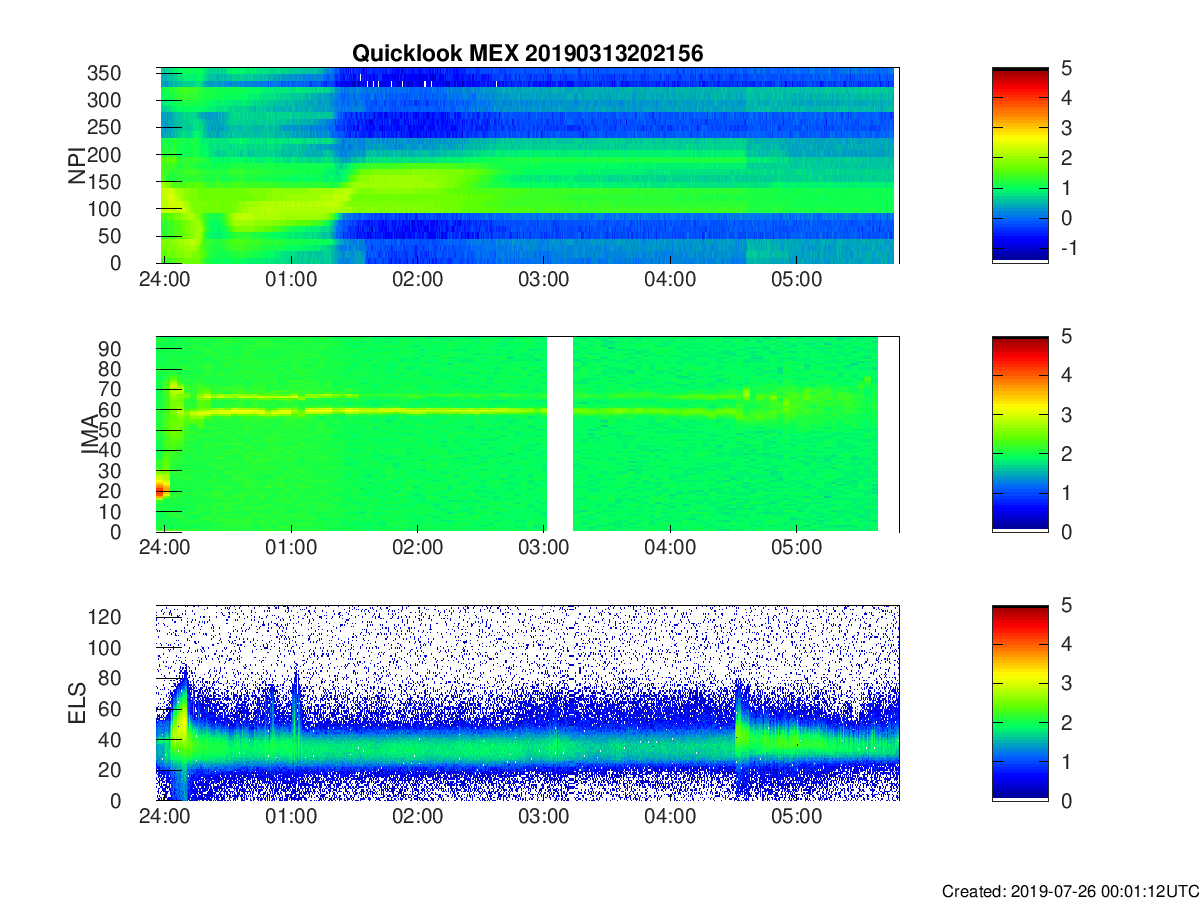Click the 03:00 time label under NPI
This screenshot has height=900, width=1200.
(544, 280)
